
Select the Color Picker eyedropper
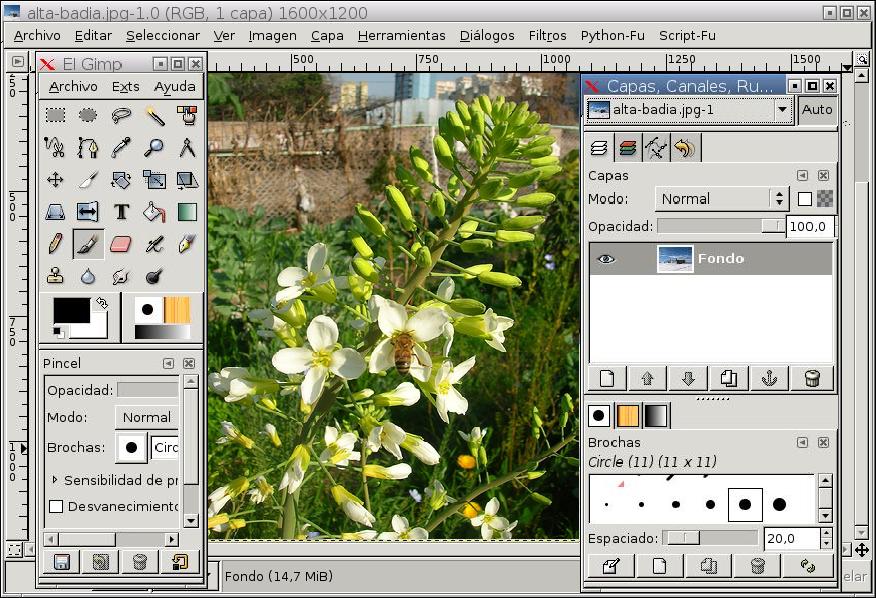[121, 148]
